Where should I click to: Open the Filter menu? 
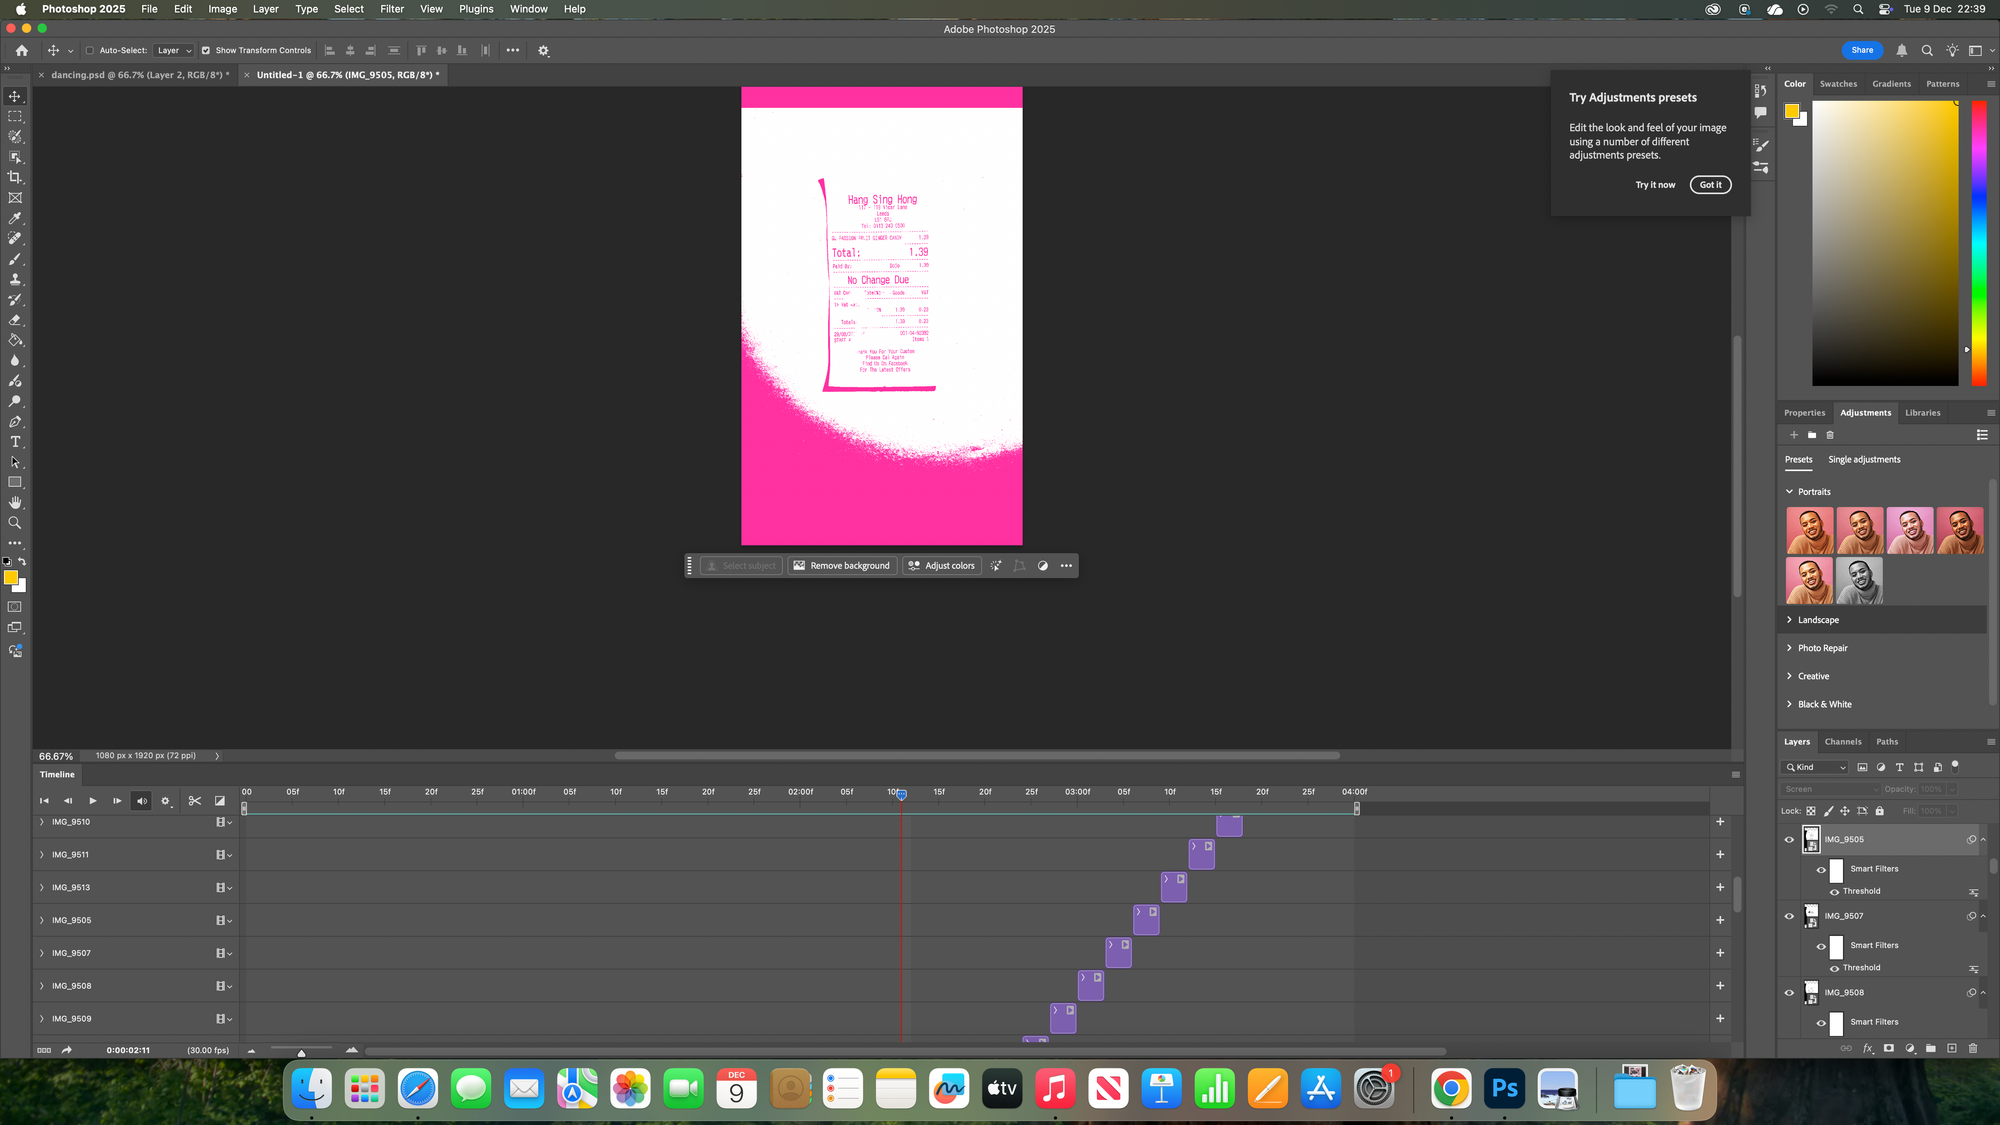tap(392, 9)
